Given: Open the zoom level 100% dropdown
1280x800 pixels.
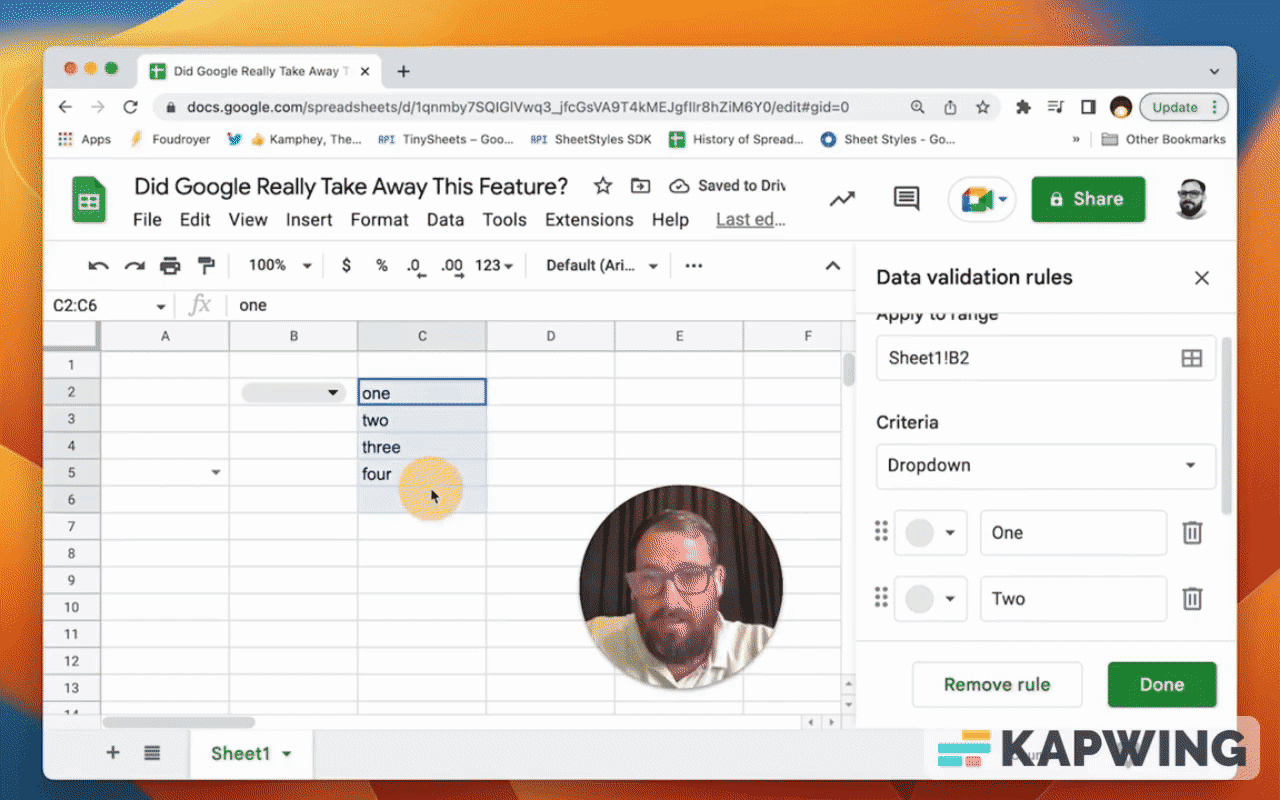Looking at the screenshot, I should pos(279,266).
